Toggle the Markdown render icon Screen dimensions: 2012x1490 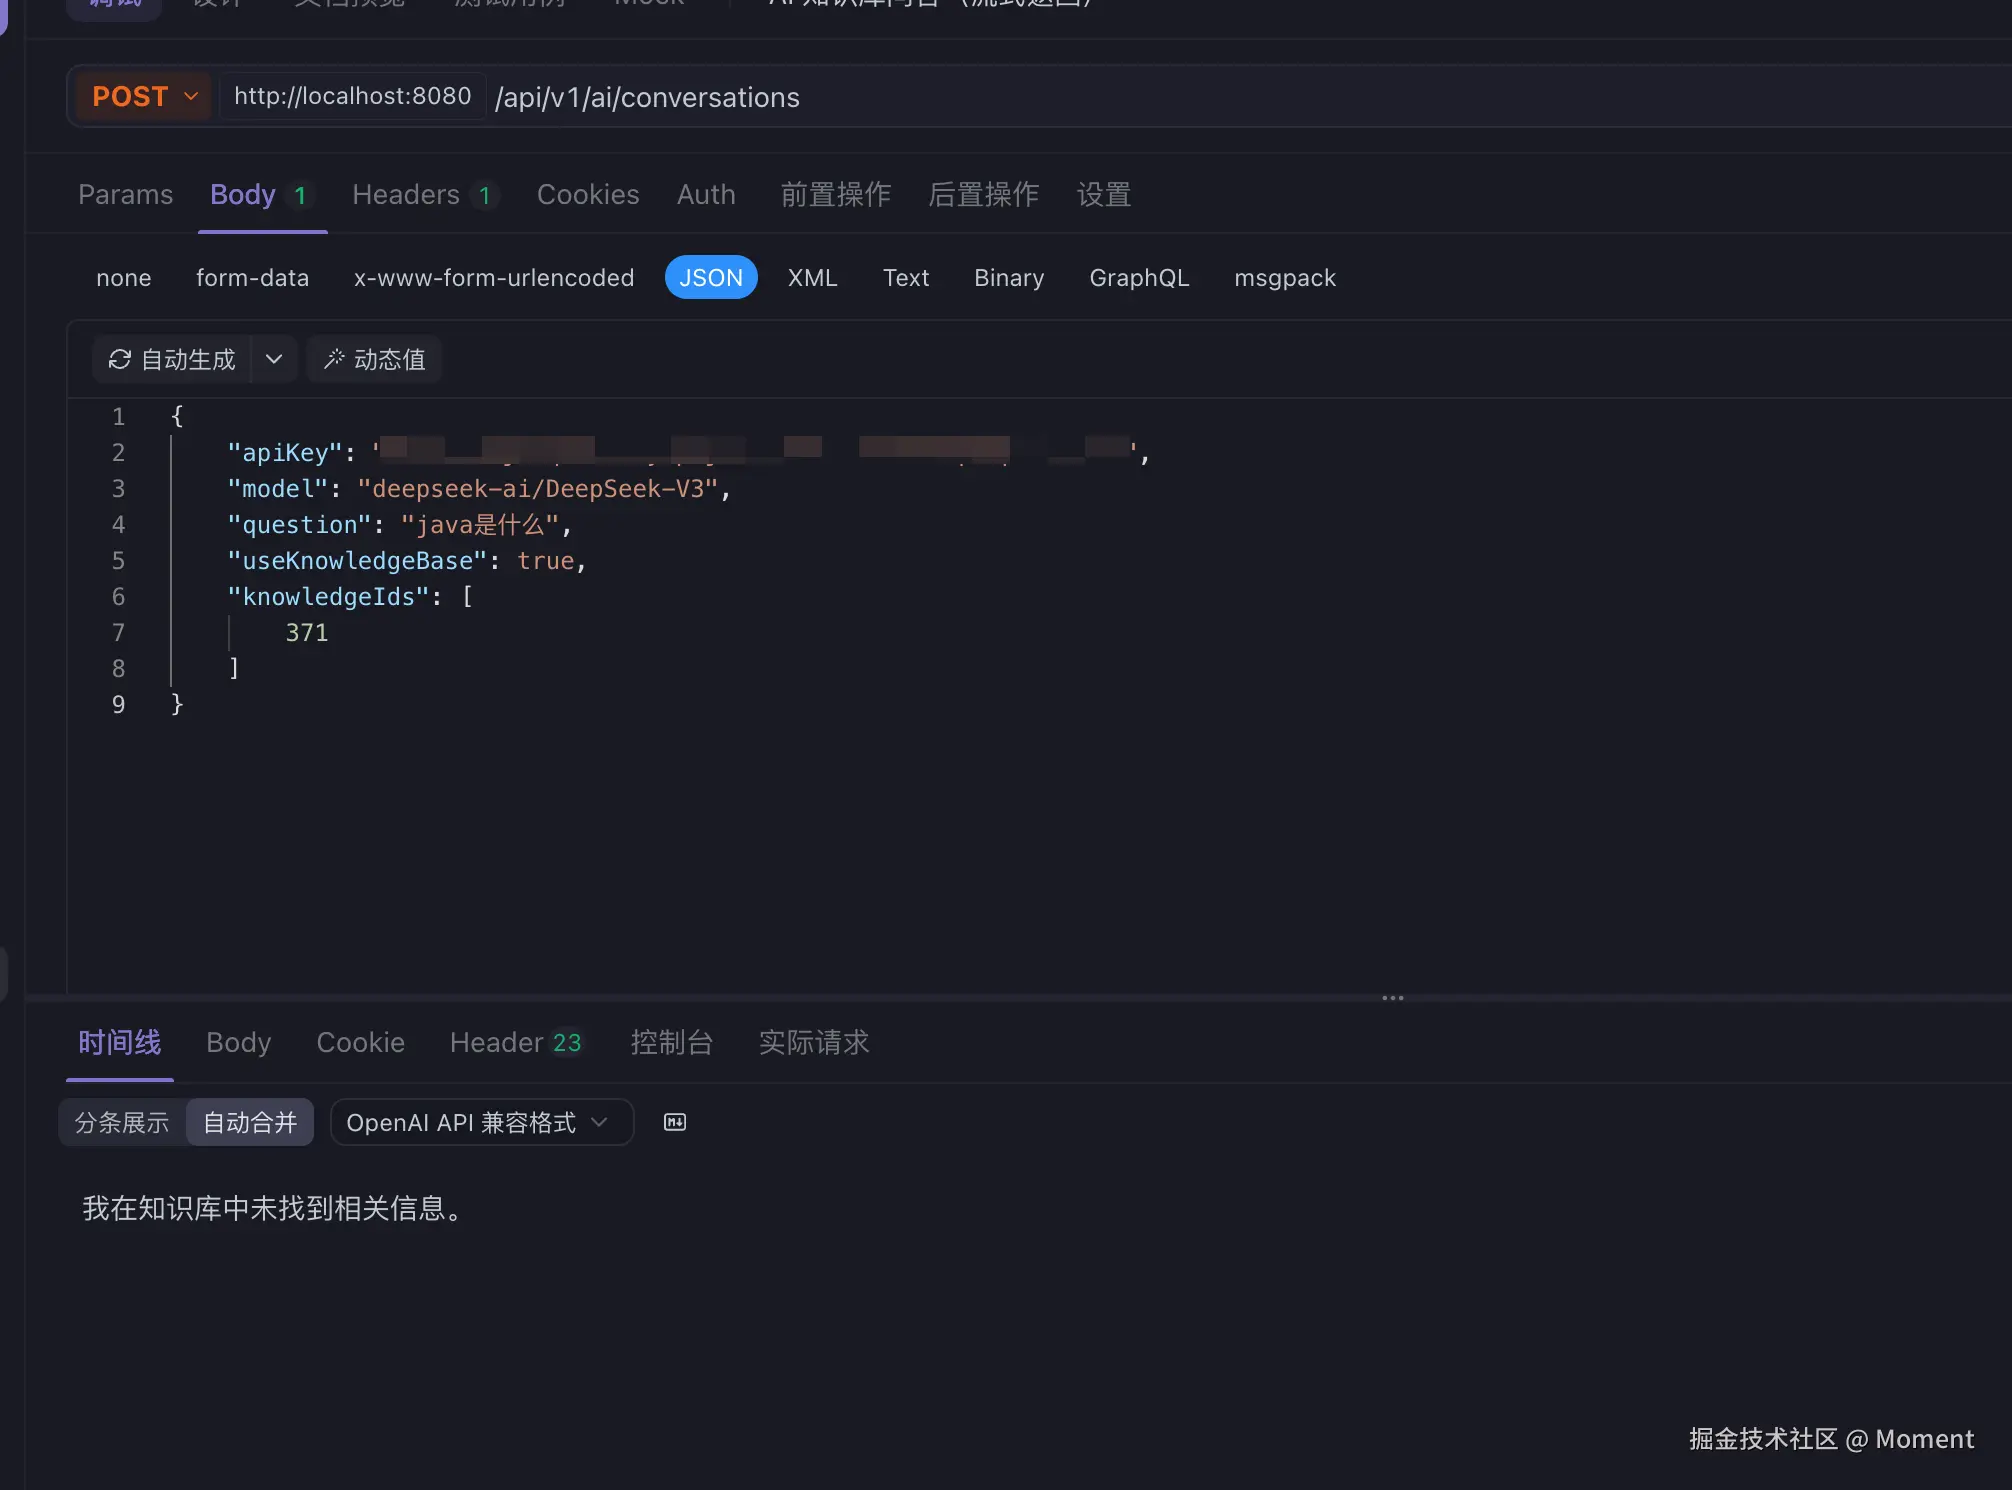pyautogui.click(x=673, y=1122)
